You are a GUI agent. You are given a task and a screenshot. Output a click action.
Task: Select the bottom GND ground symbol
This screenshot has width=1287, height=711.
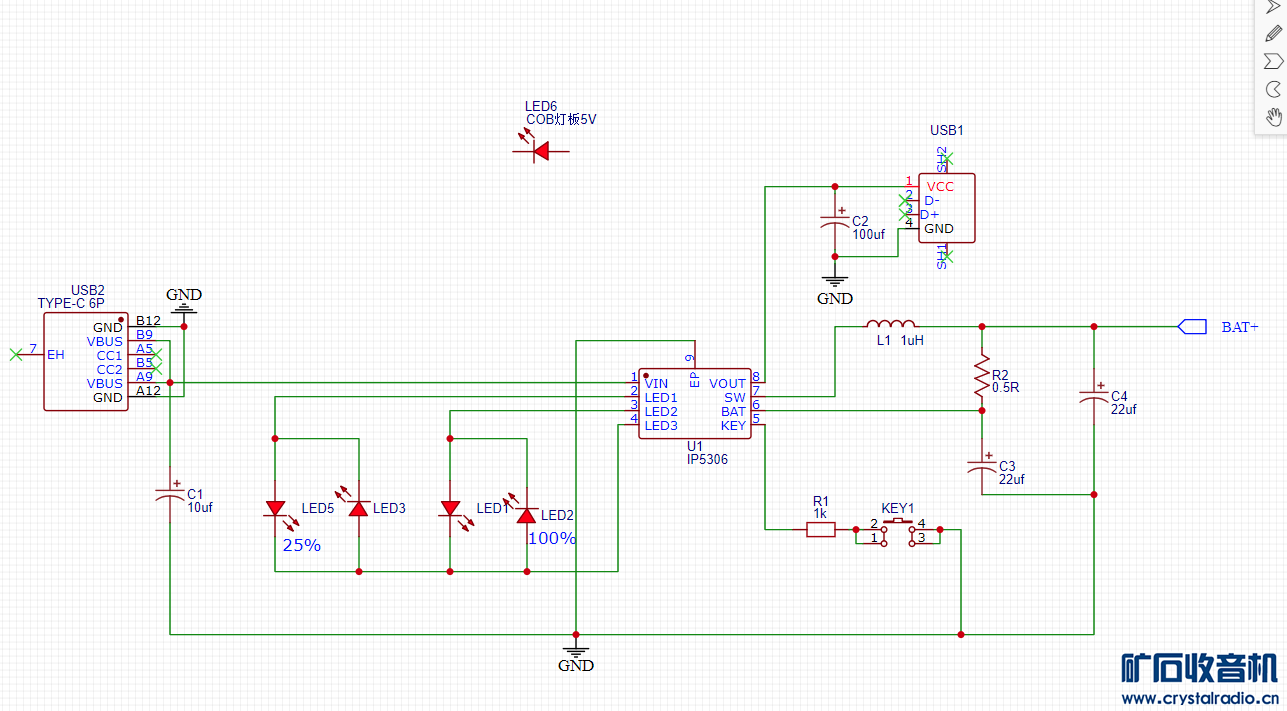[x=576, y=651]
